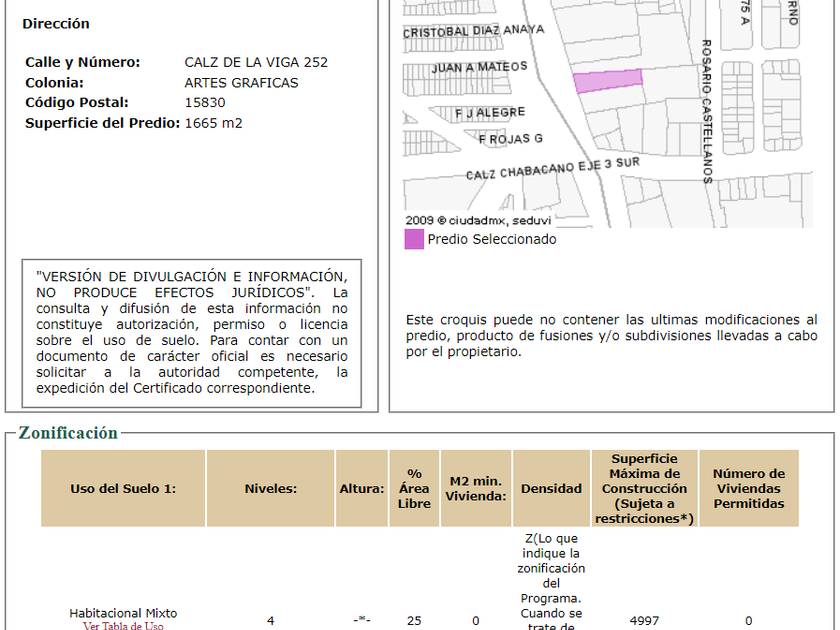Viewport: 840px width, 630px height.
Task: Select the postal code 15830
Action: [x=205, y=103]
